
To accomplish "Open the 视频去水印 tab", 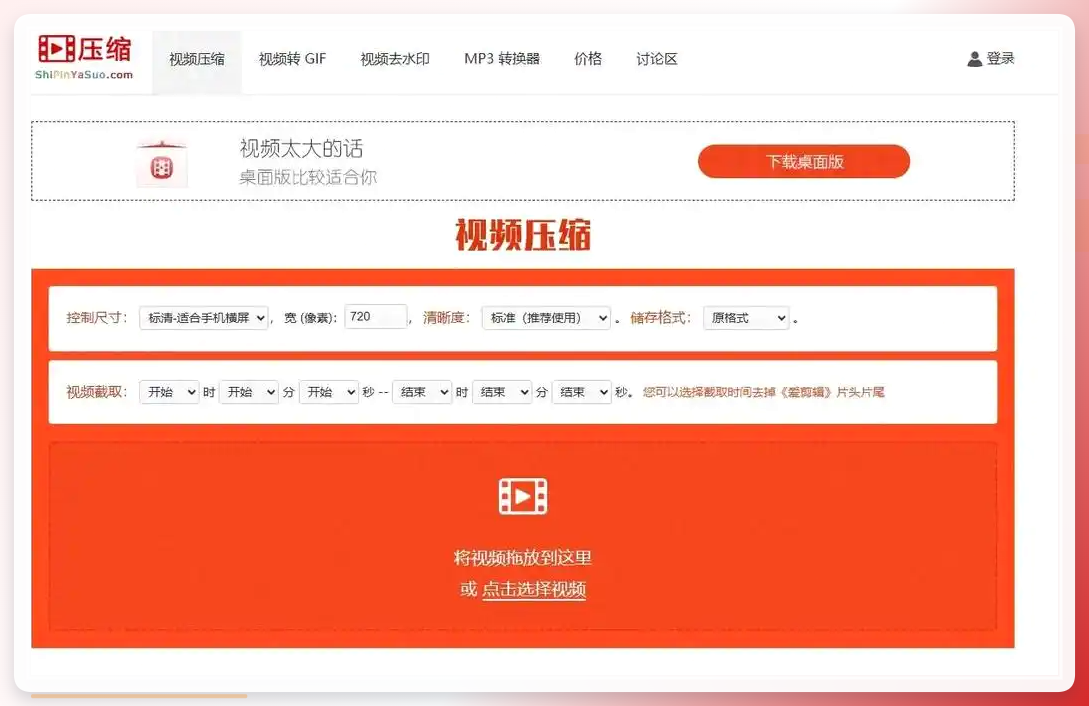I will pyautogui.click(x=395, y=59).
